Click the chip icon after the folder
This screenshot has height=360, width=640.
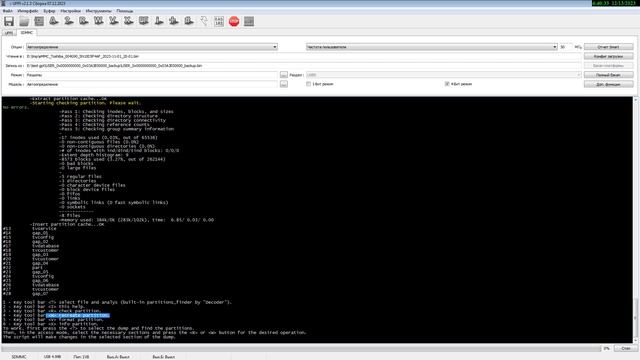[x=39, y=21]
